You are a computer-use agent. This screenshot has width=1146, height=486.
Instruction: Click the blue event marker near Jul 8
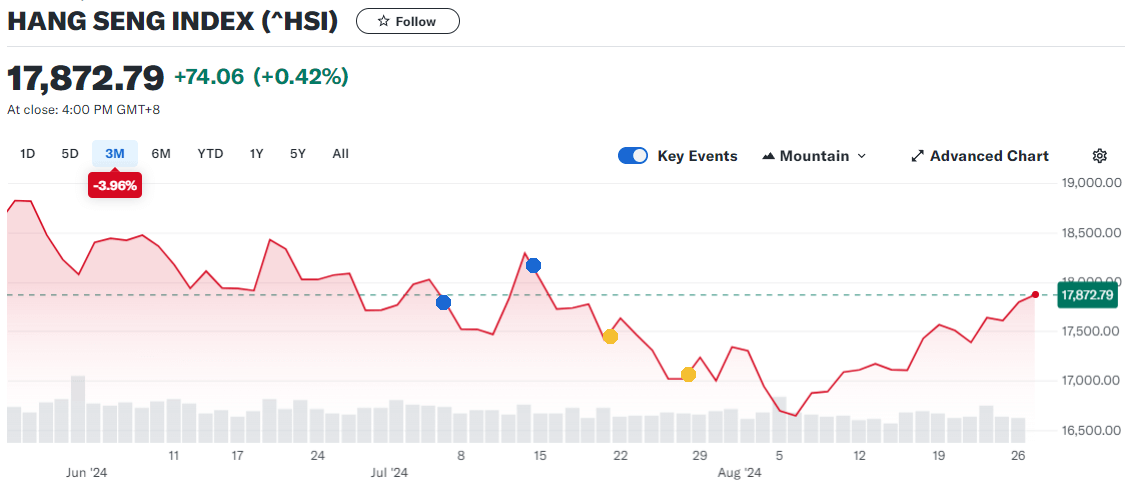[443, 303]
